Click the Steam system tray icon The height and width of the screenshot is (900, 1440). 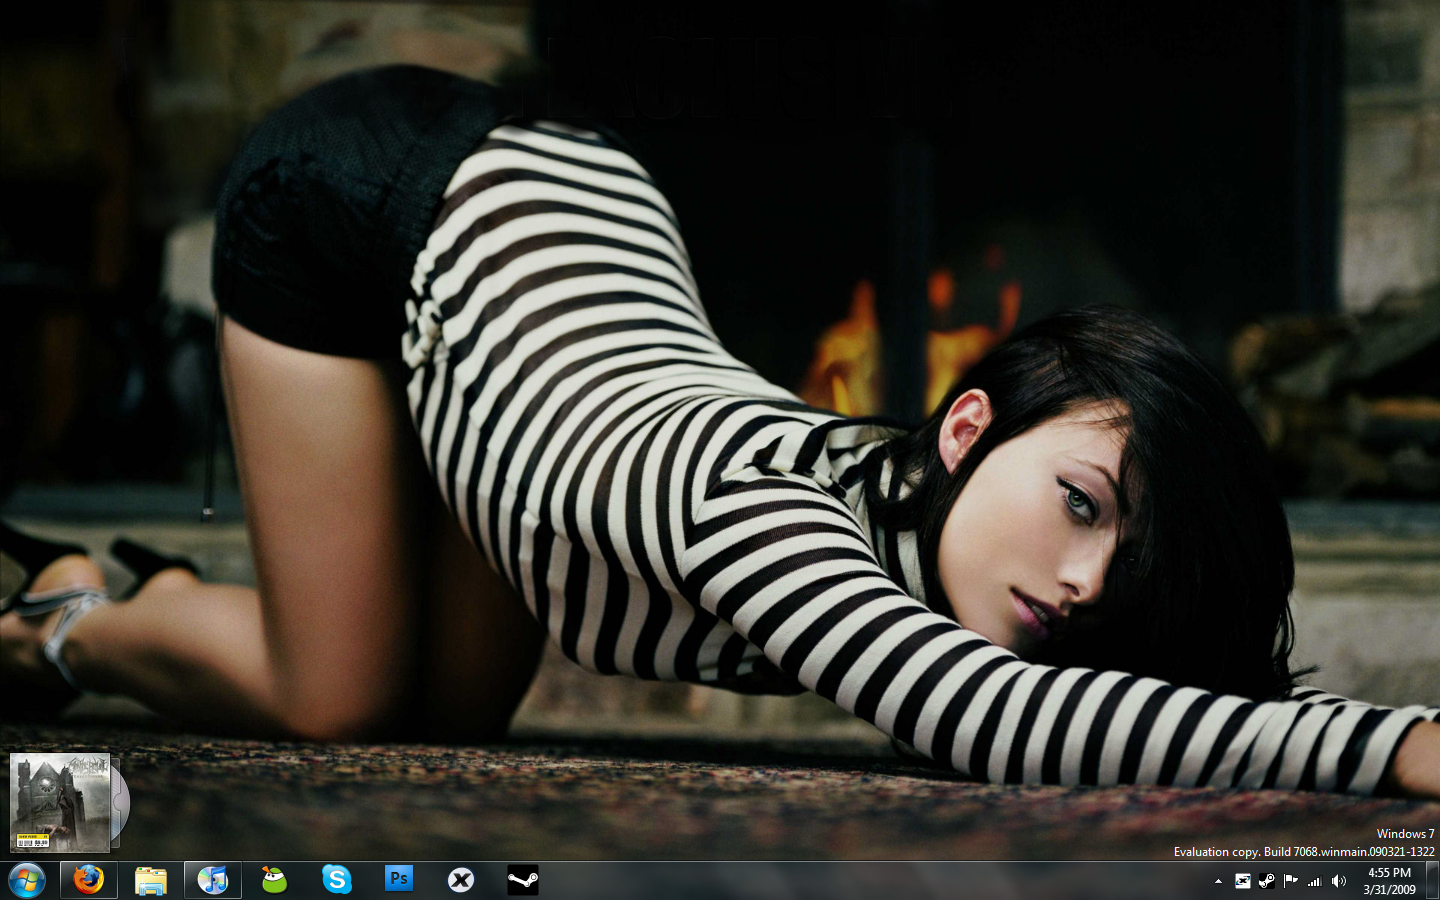[1266, 881]
